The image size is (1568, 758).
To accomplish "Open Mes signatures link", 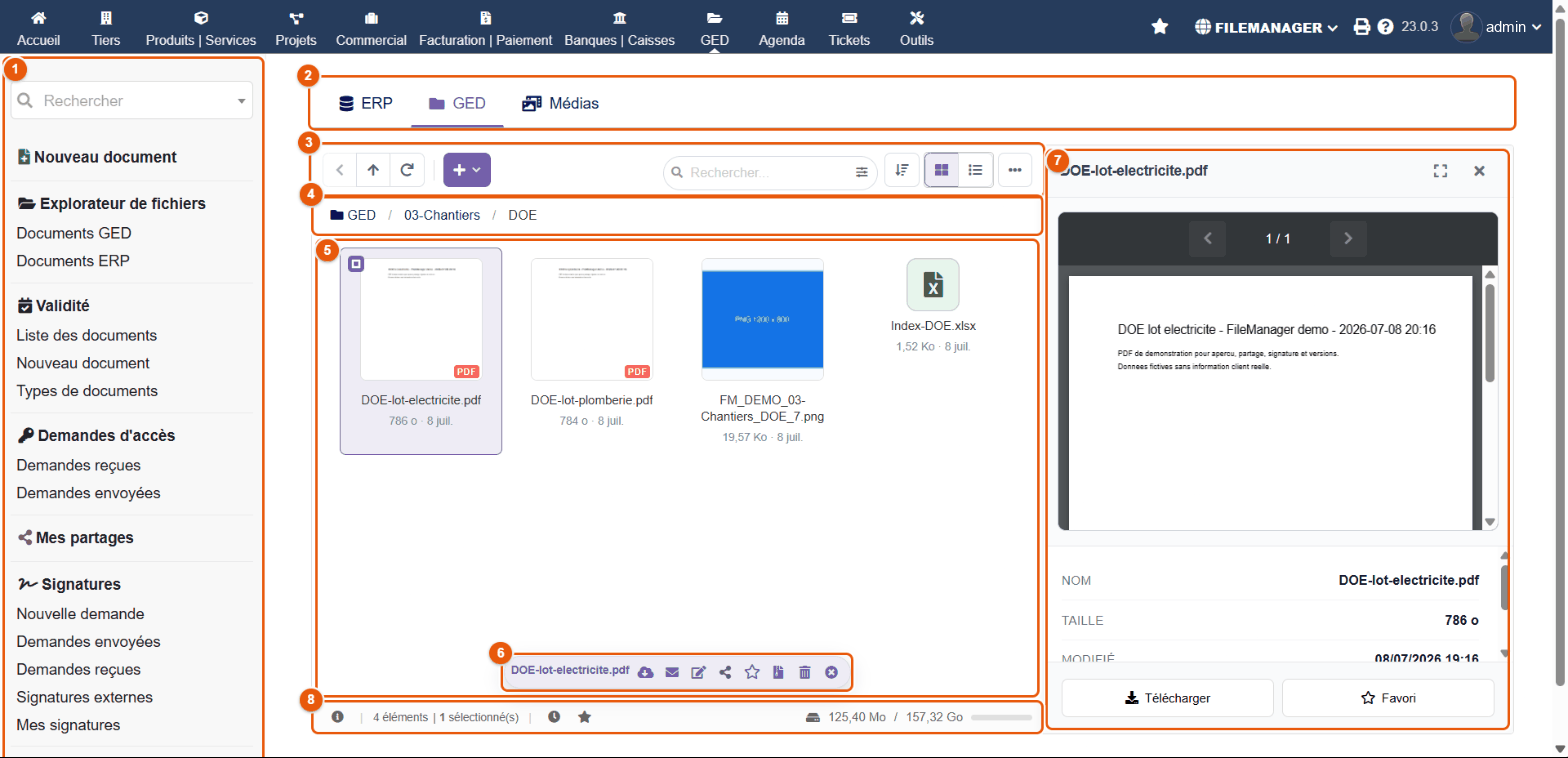I will pos(69,725).
